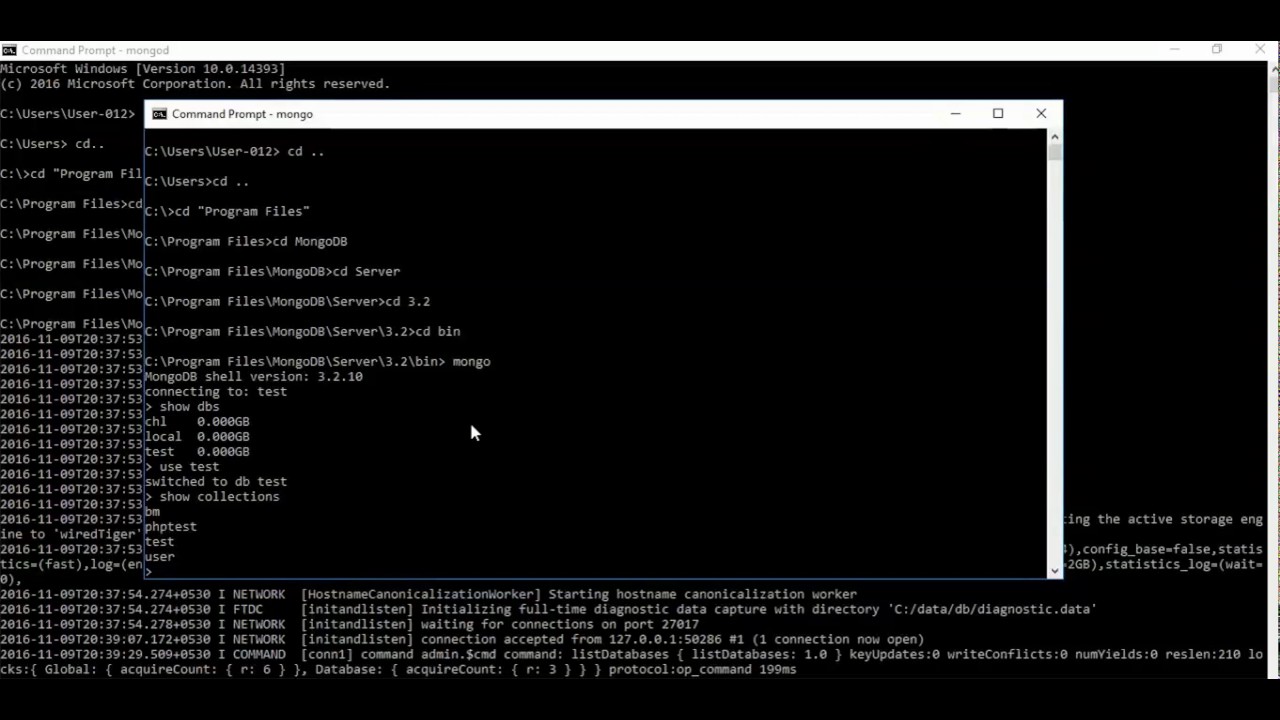Image resolution: width=1280 pixels, height=720 pixels.
Task: Click the "Starting hostname canonicalization worker" log line
Action: click(x=428, y=594)
